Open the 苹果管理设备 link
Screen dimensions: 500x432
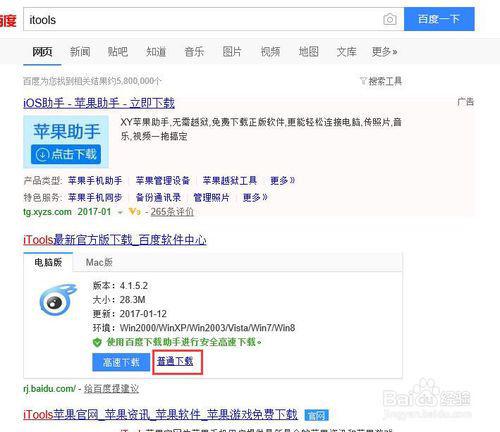[163, 181]
